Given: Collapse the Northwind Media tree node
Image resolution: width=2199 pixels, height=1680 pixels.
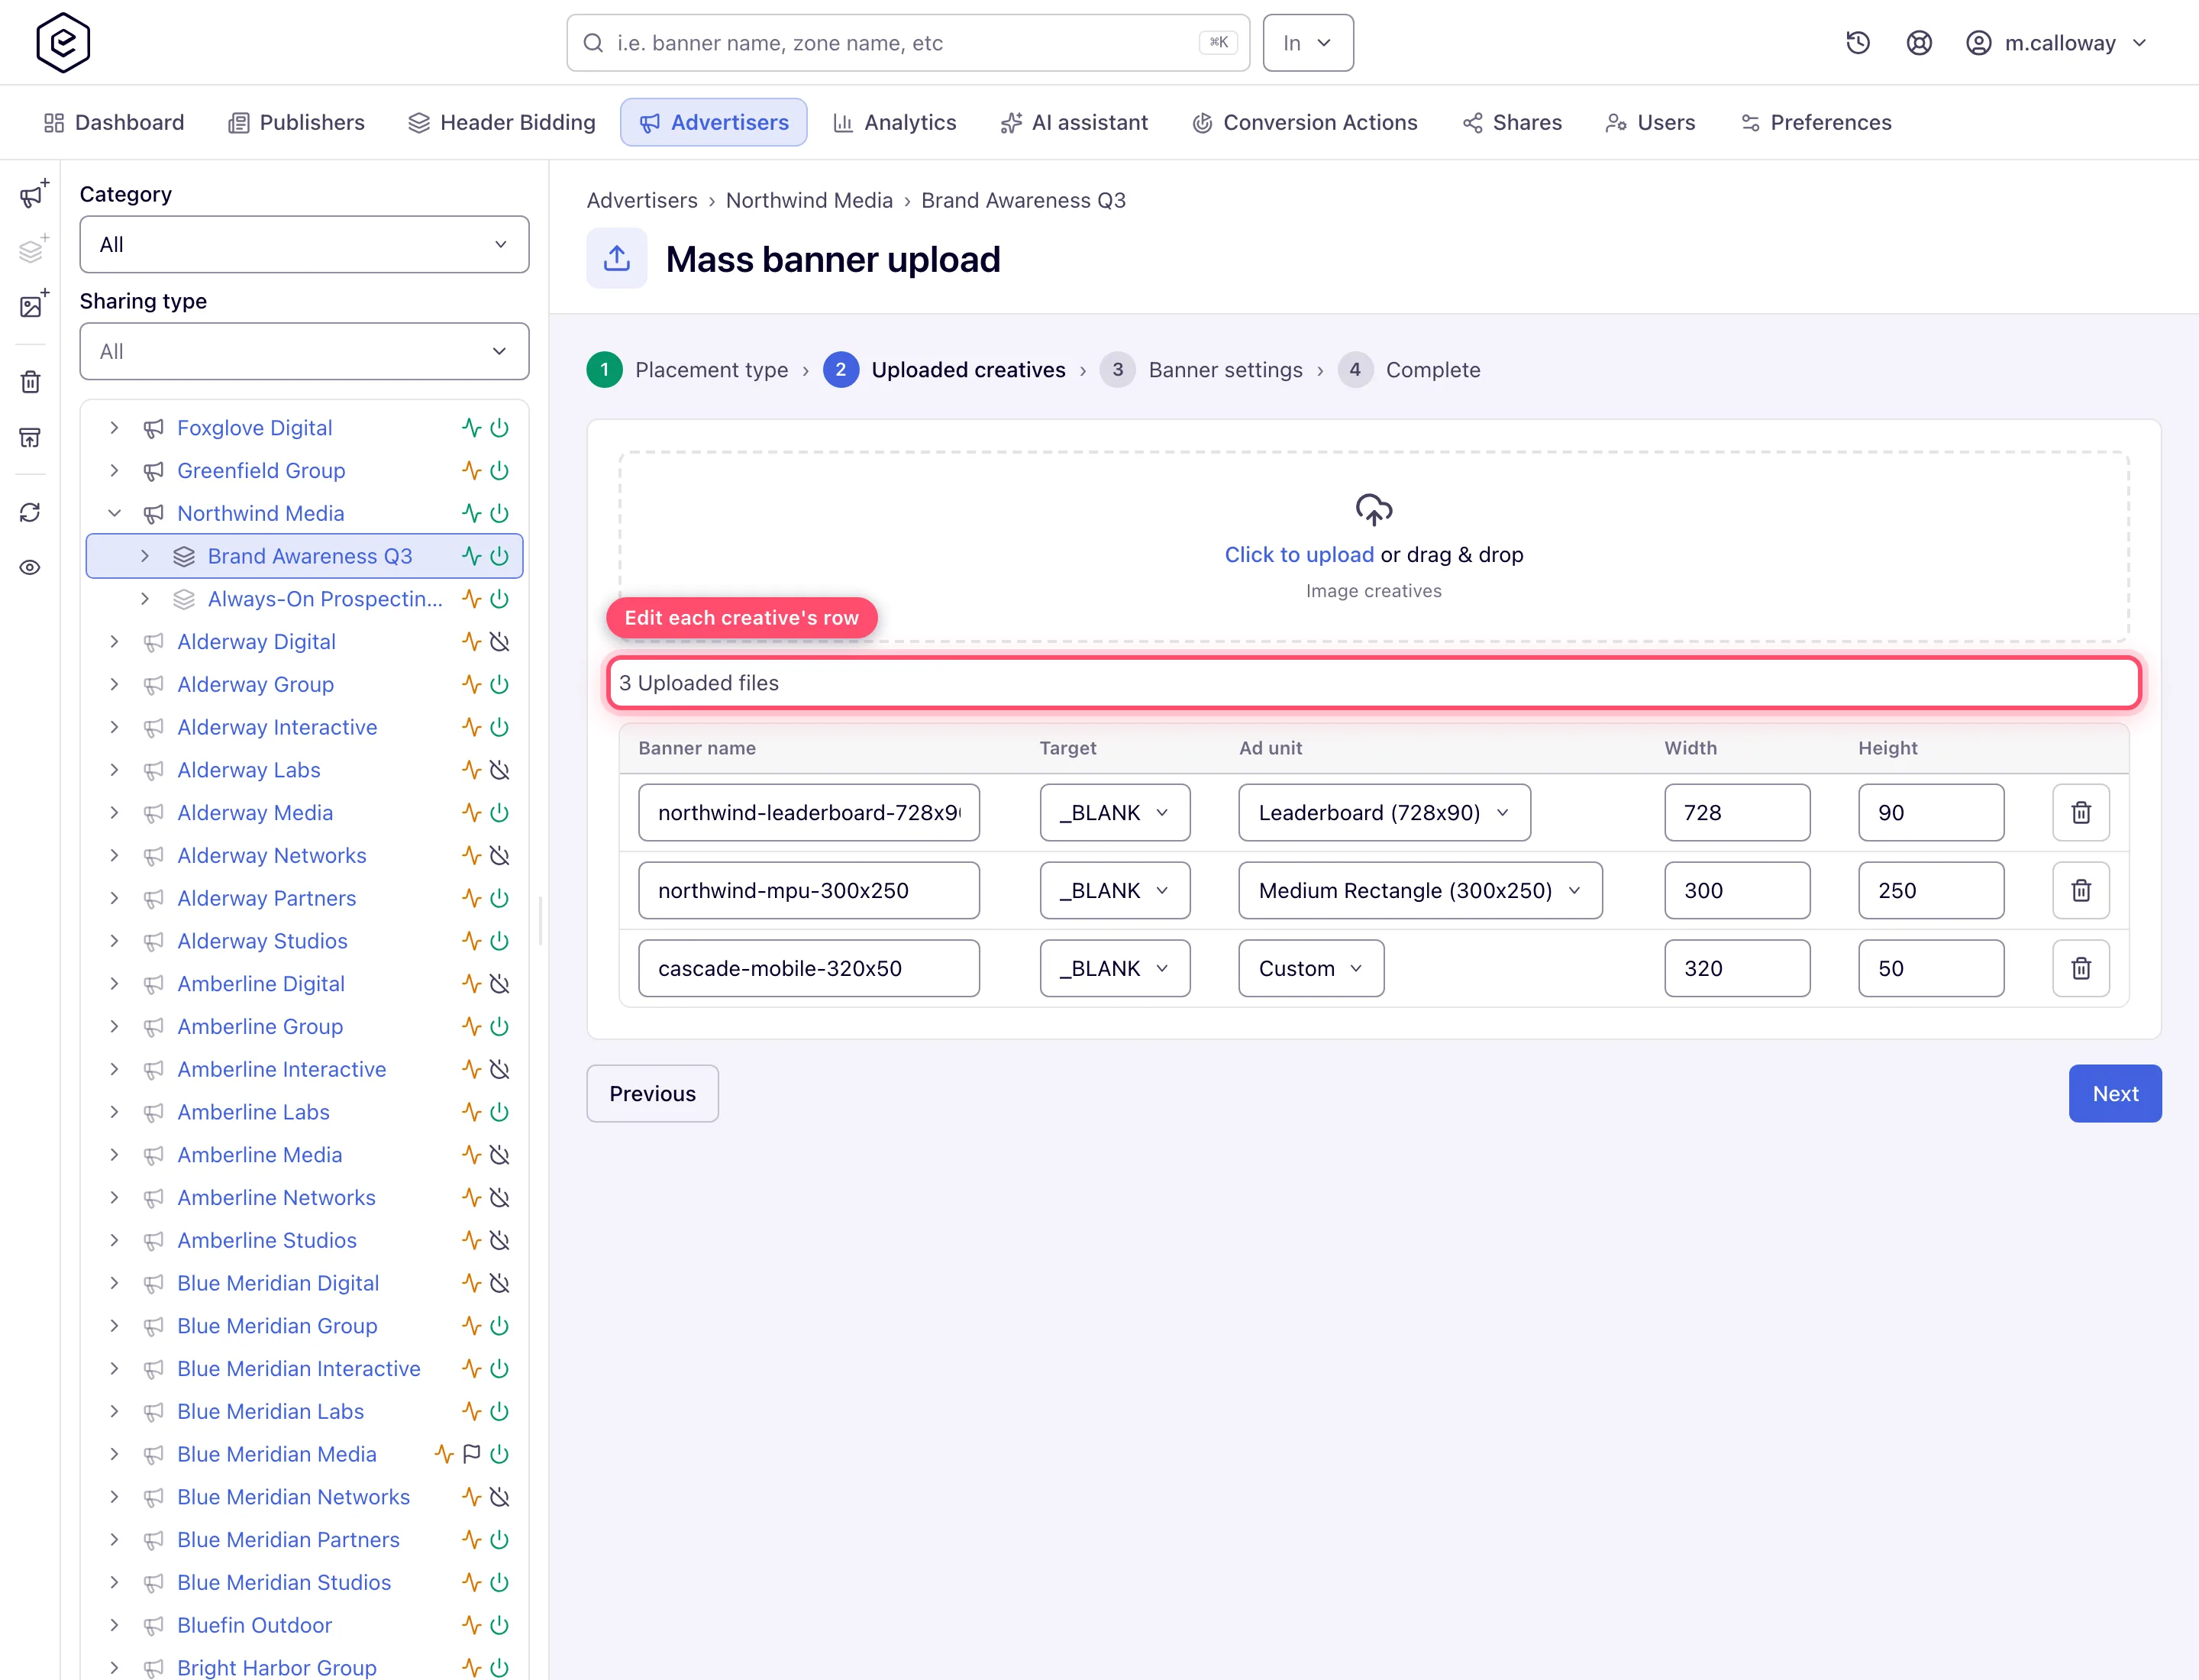Looking at the screenshot, I should [x=115, y=513].
